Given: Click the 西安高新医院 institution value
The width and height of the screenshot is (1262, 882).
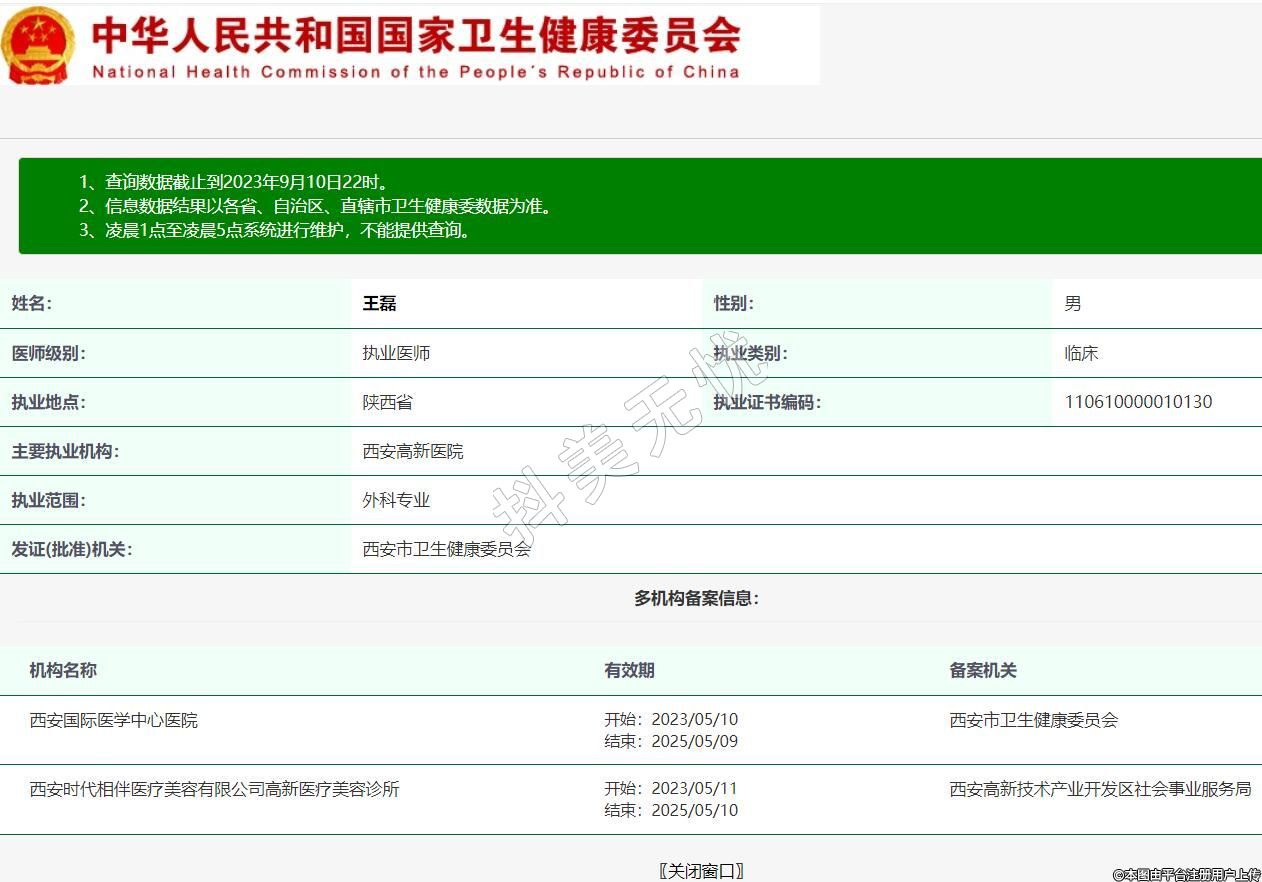Looking at the screenshot, I should click(x=413, y=451).
